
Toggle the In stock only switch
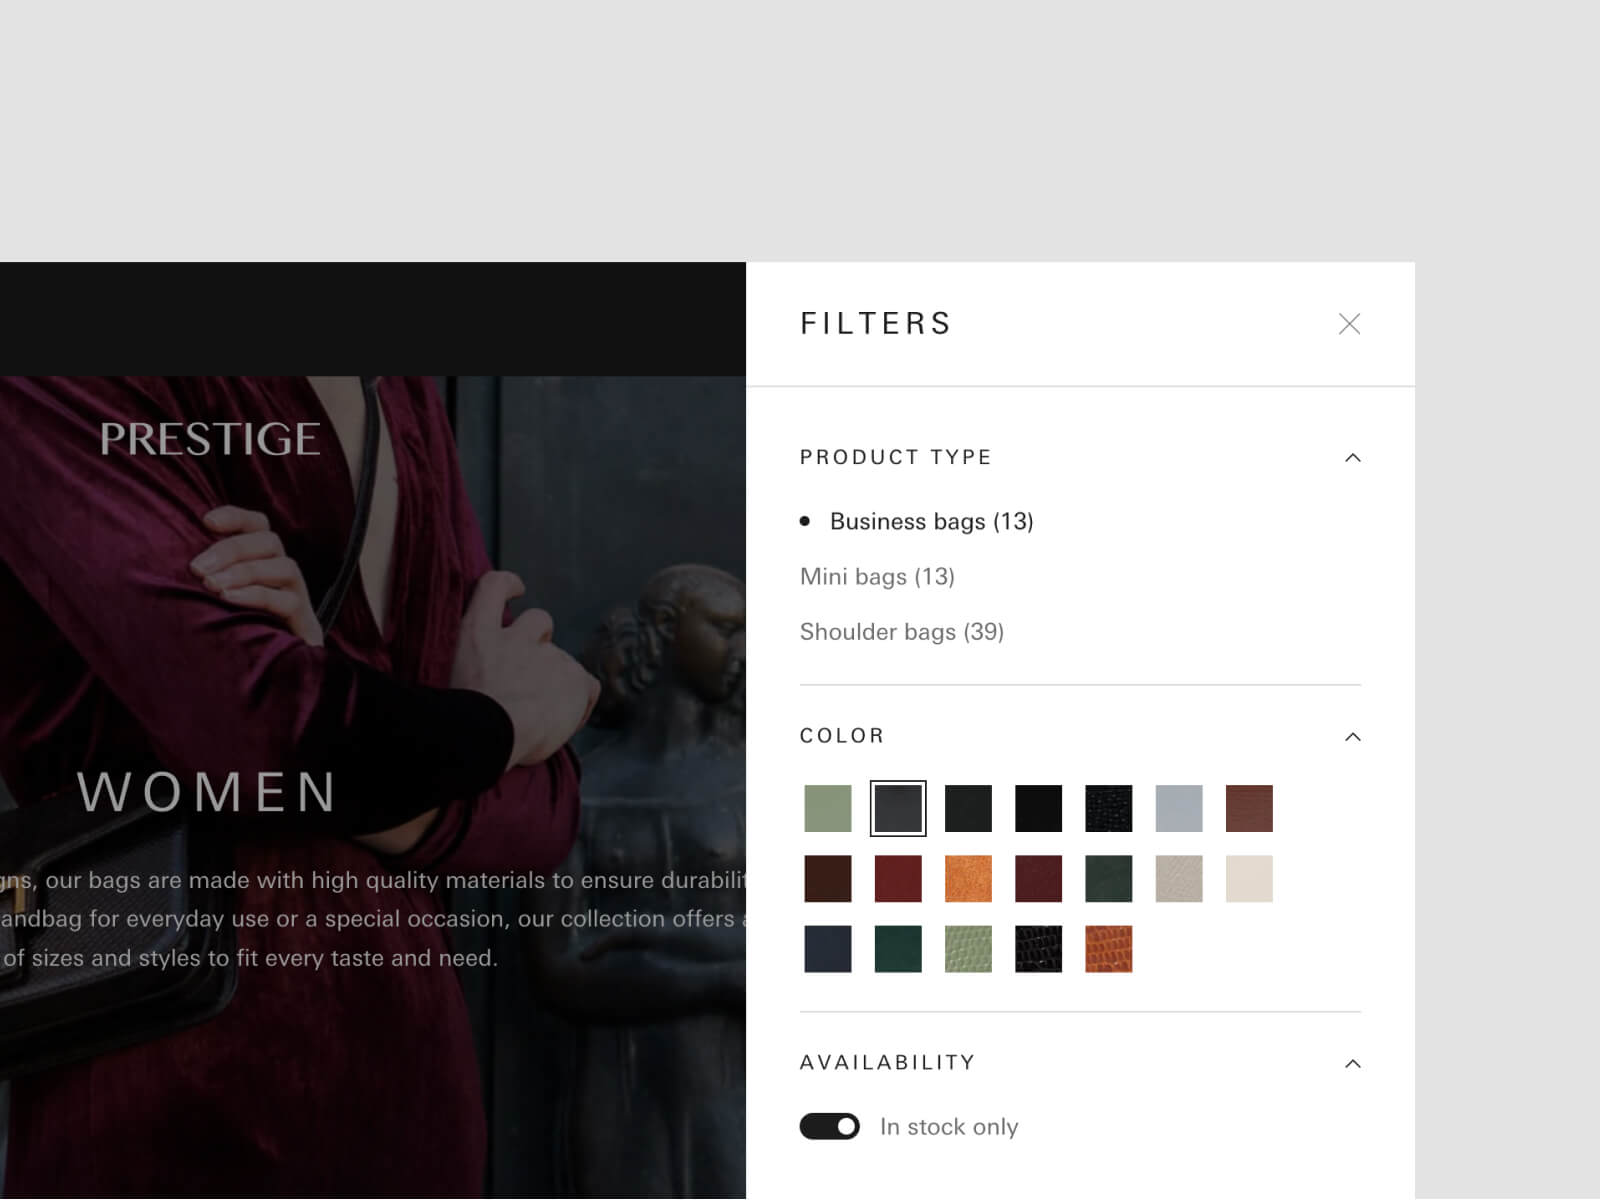pos(829,1127)
